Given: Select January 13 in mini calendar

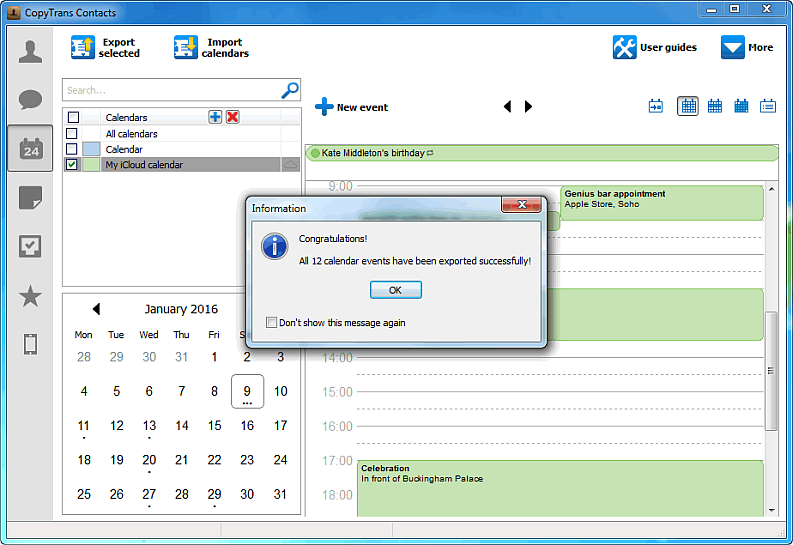Looking at the screenshot, I should pos(149,426).
